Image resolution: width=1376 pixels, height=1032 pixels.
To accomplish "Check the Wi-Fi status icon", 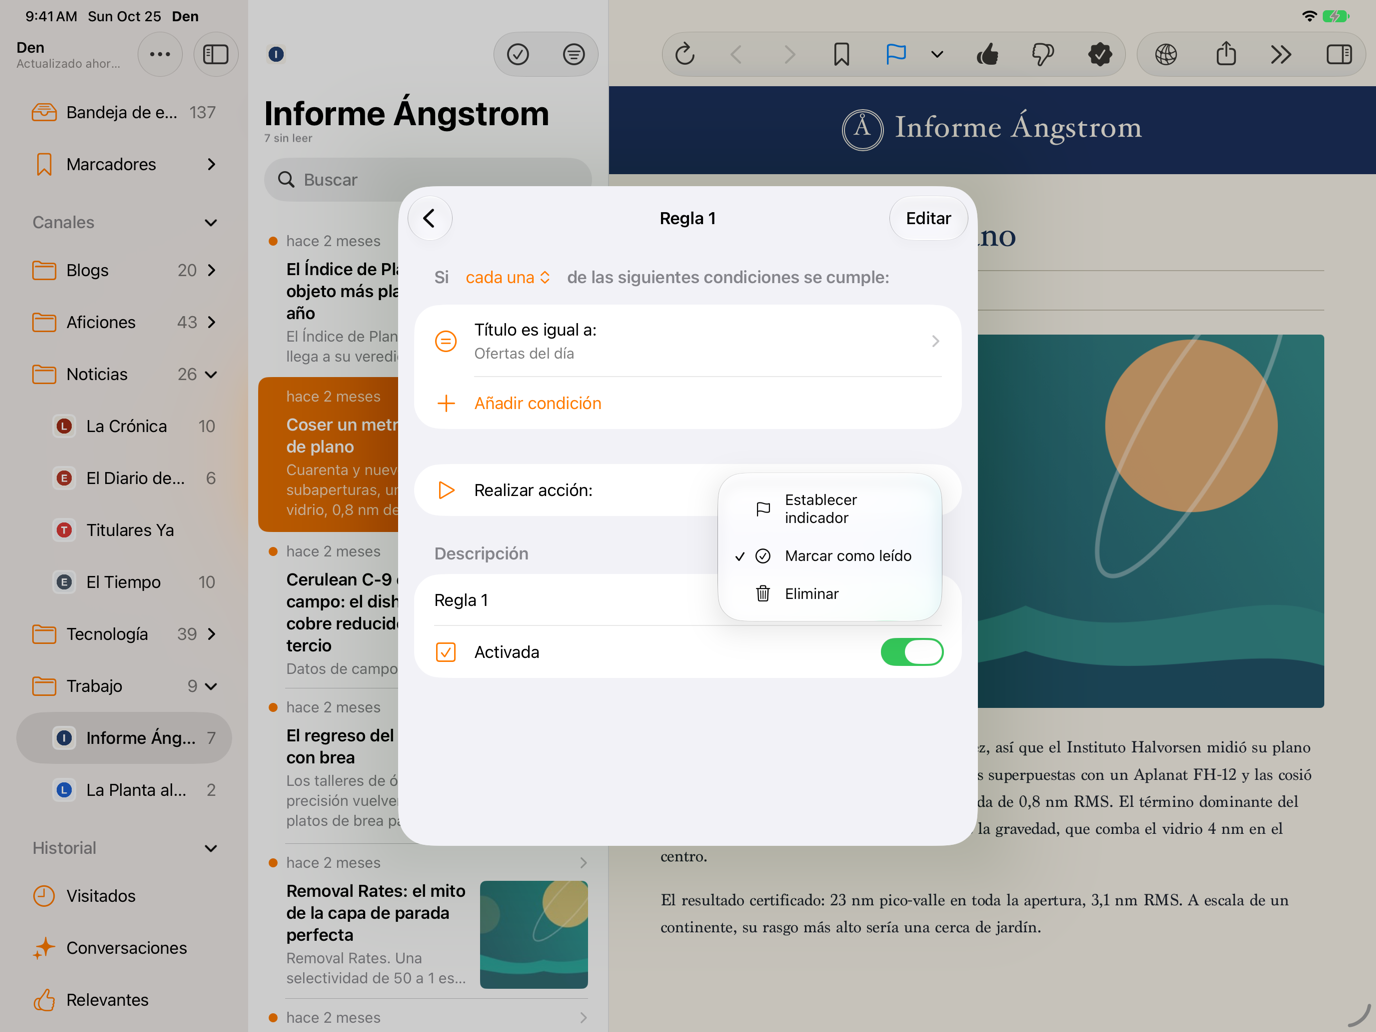I will [1309, 16].
